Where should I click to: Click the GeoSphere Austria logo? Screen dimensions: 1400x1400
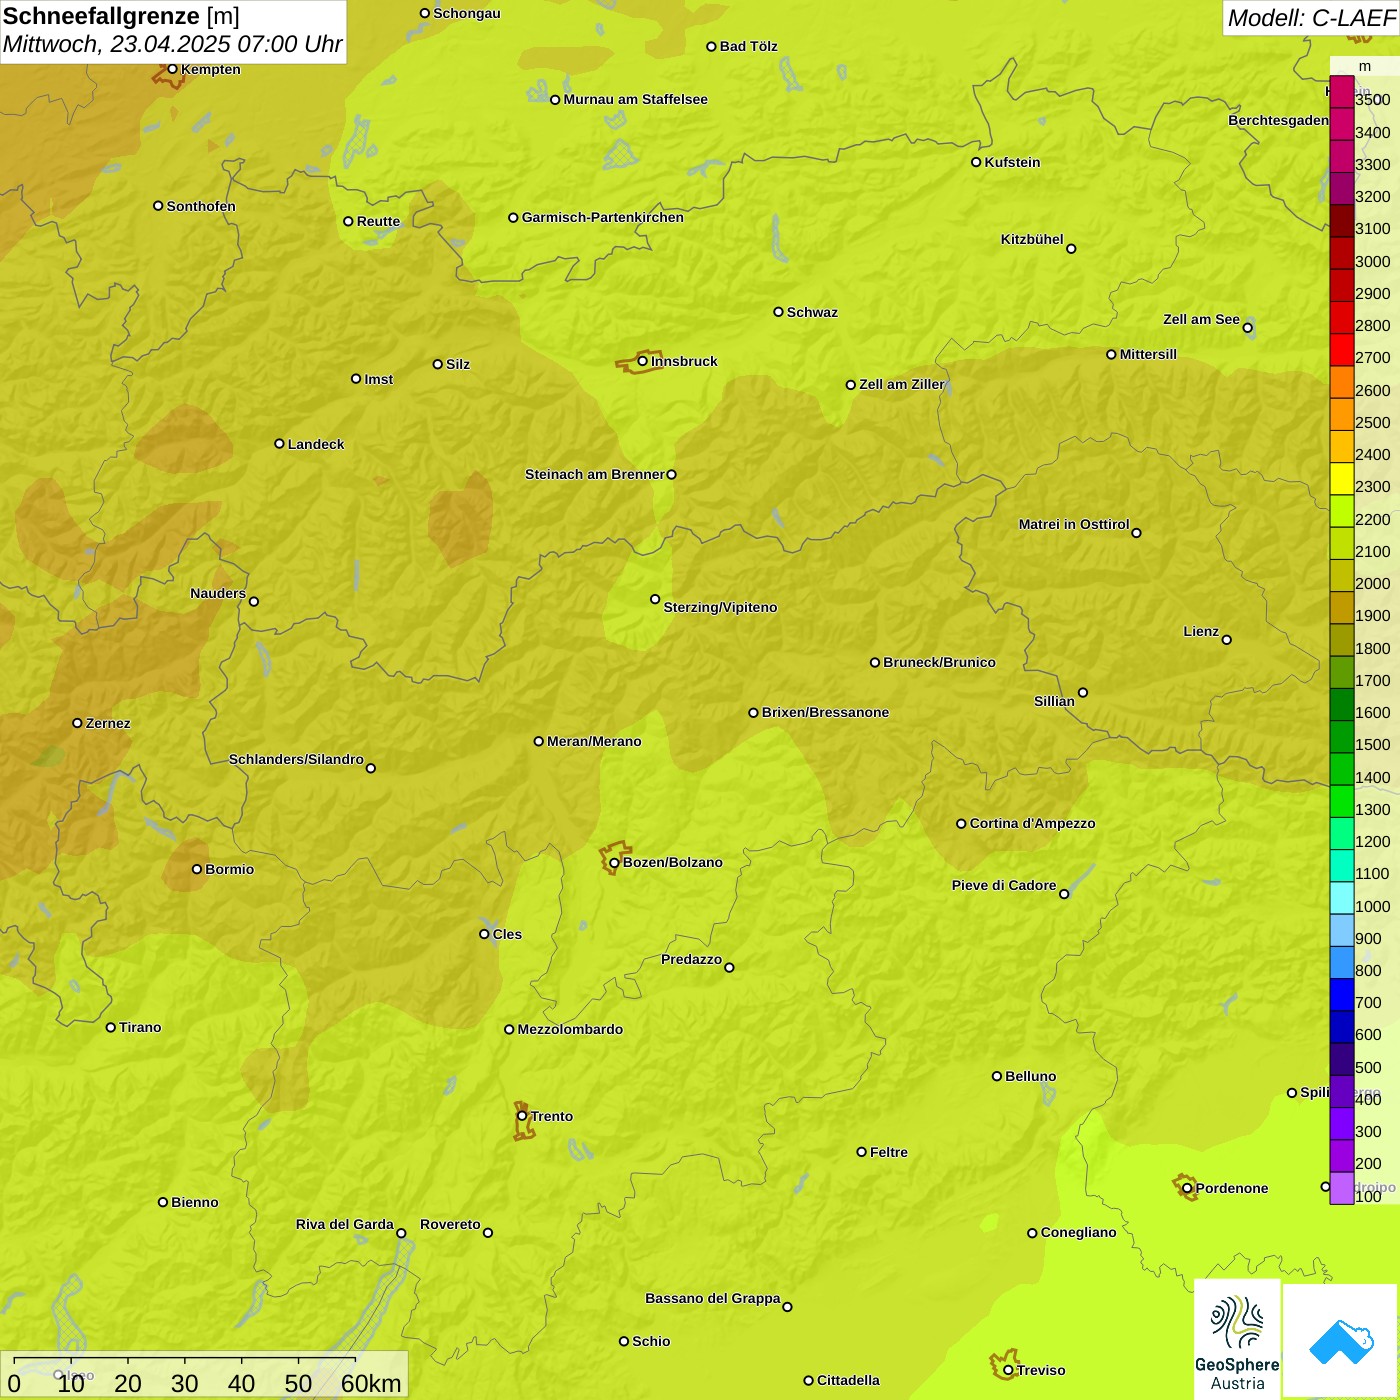[x=1237, y=1340]
